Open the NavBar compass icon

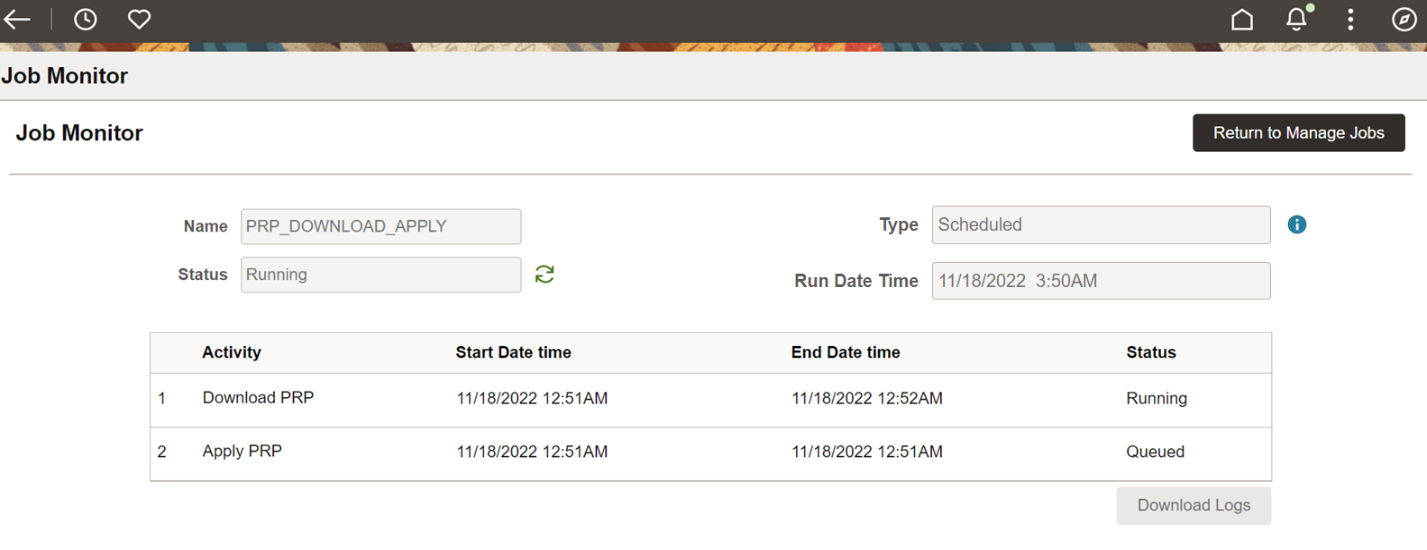click(1404, 20)
